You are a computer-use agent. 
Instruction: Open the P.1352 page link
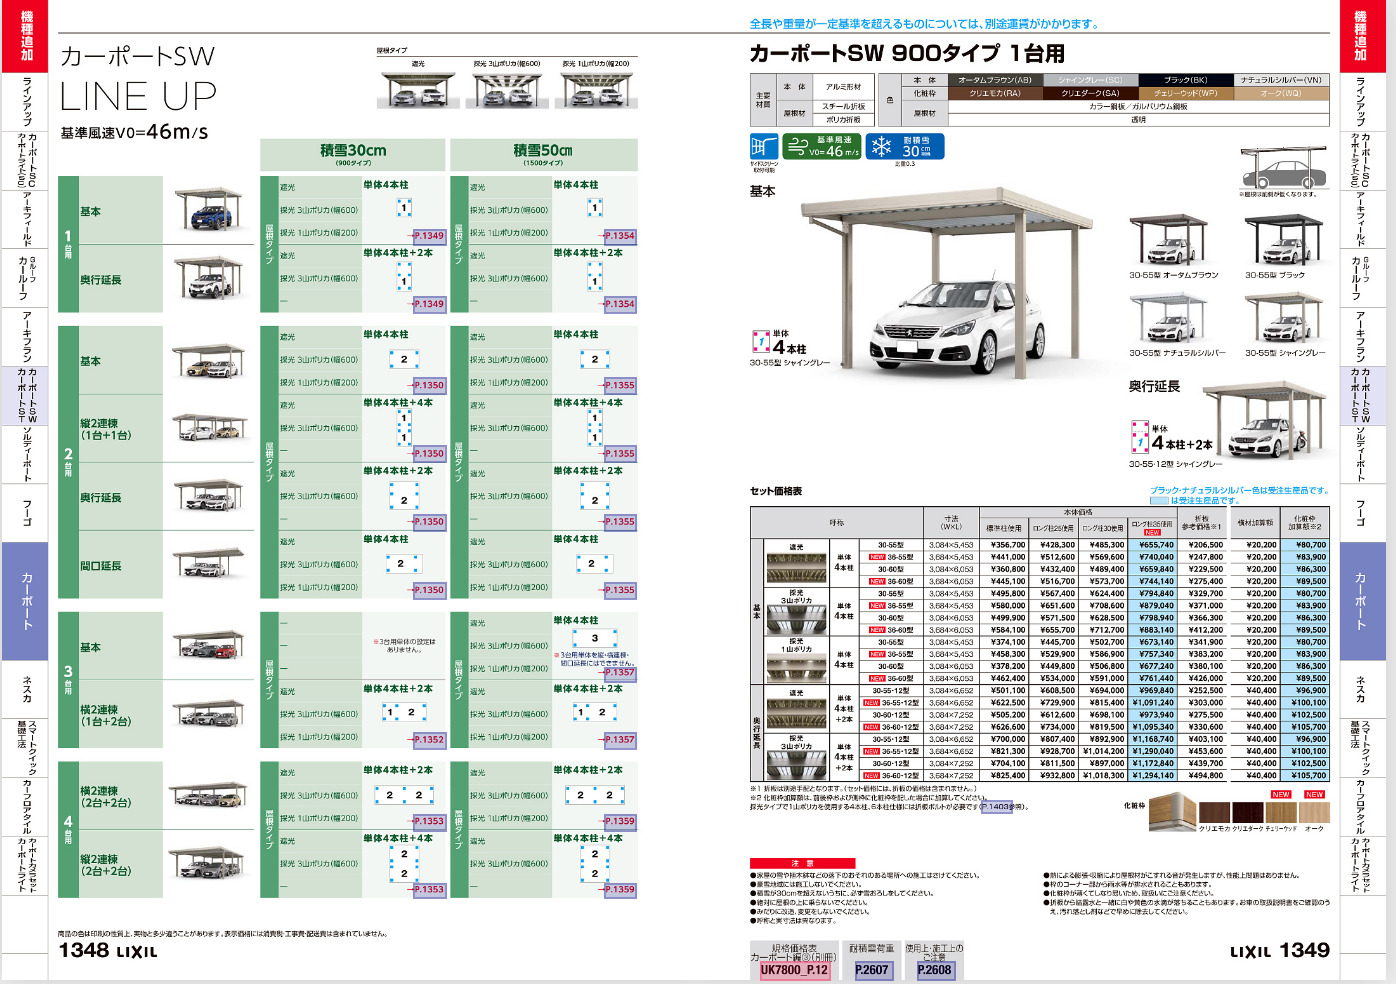(428, 740)
